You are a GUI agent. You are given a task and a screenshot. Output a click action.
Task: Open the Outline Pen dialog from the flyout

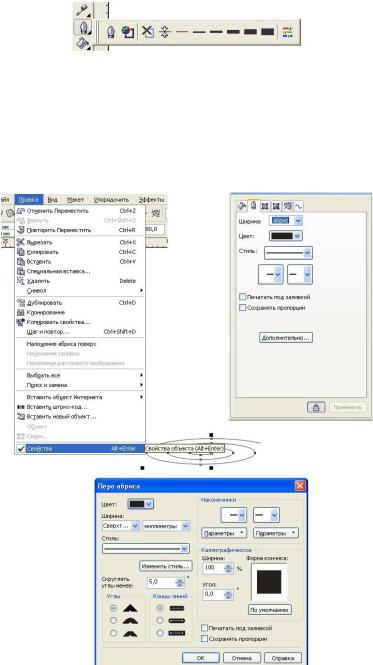110,32
